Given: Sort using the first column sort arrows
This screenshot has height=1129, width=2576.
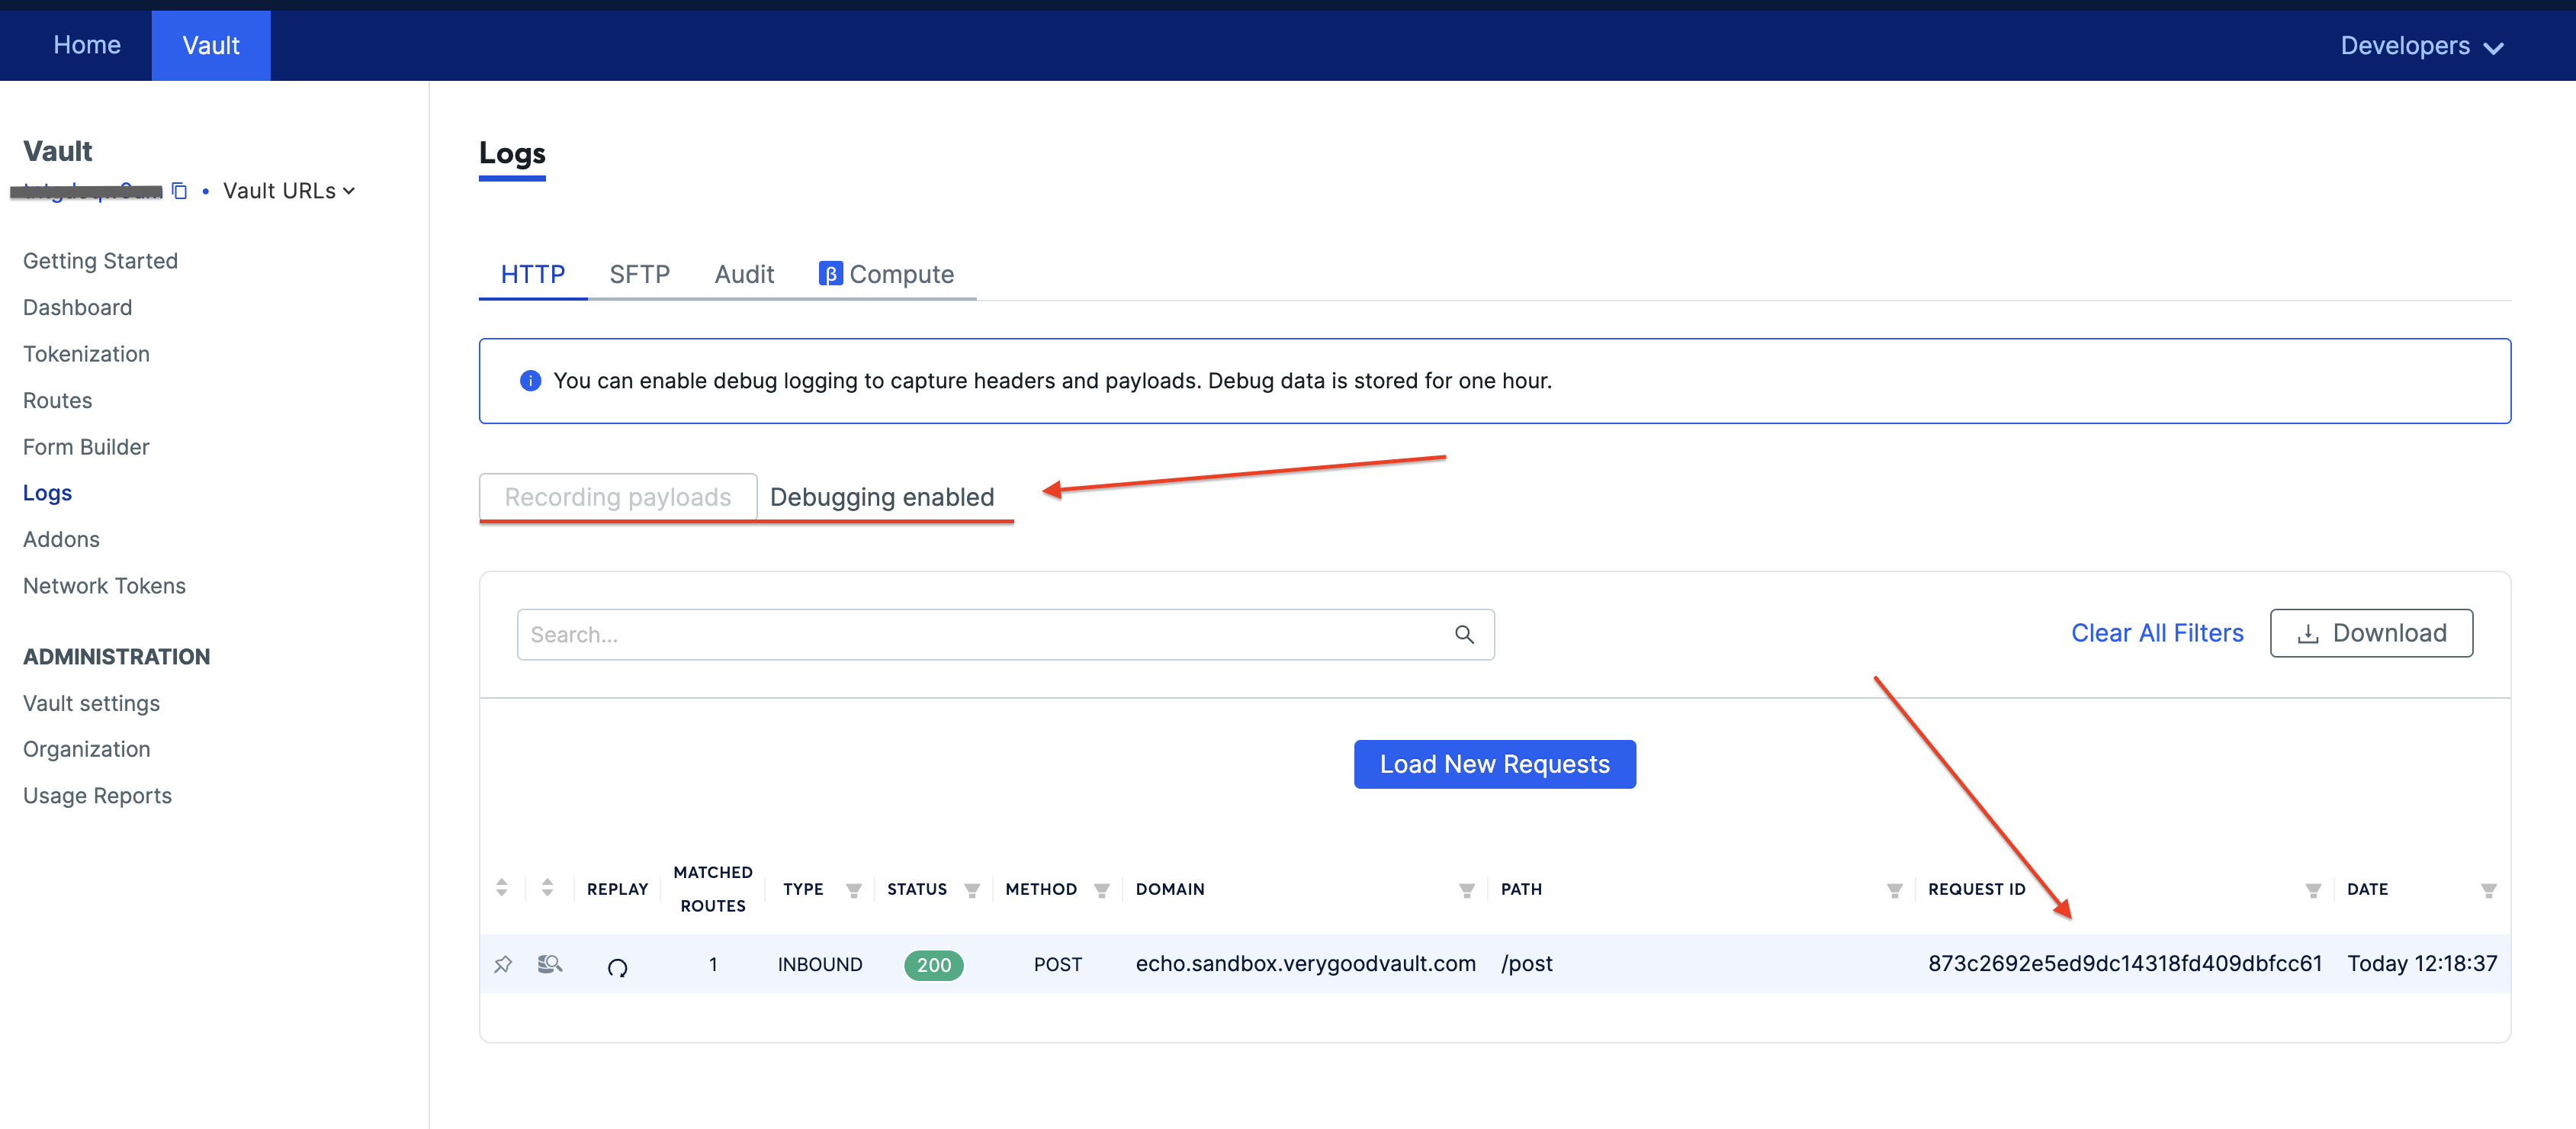Looking at the screenshot, I should click(x=502, y=888).
